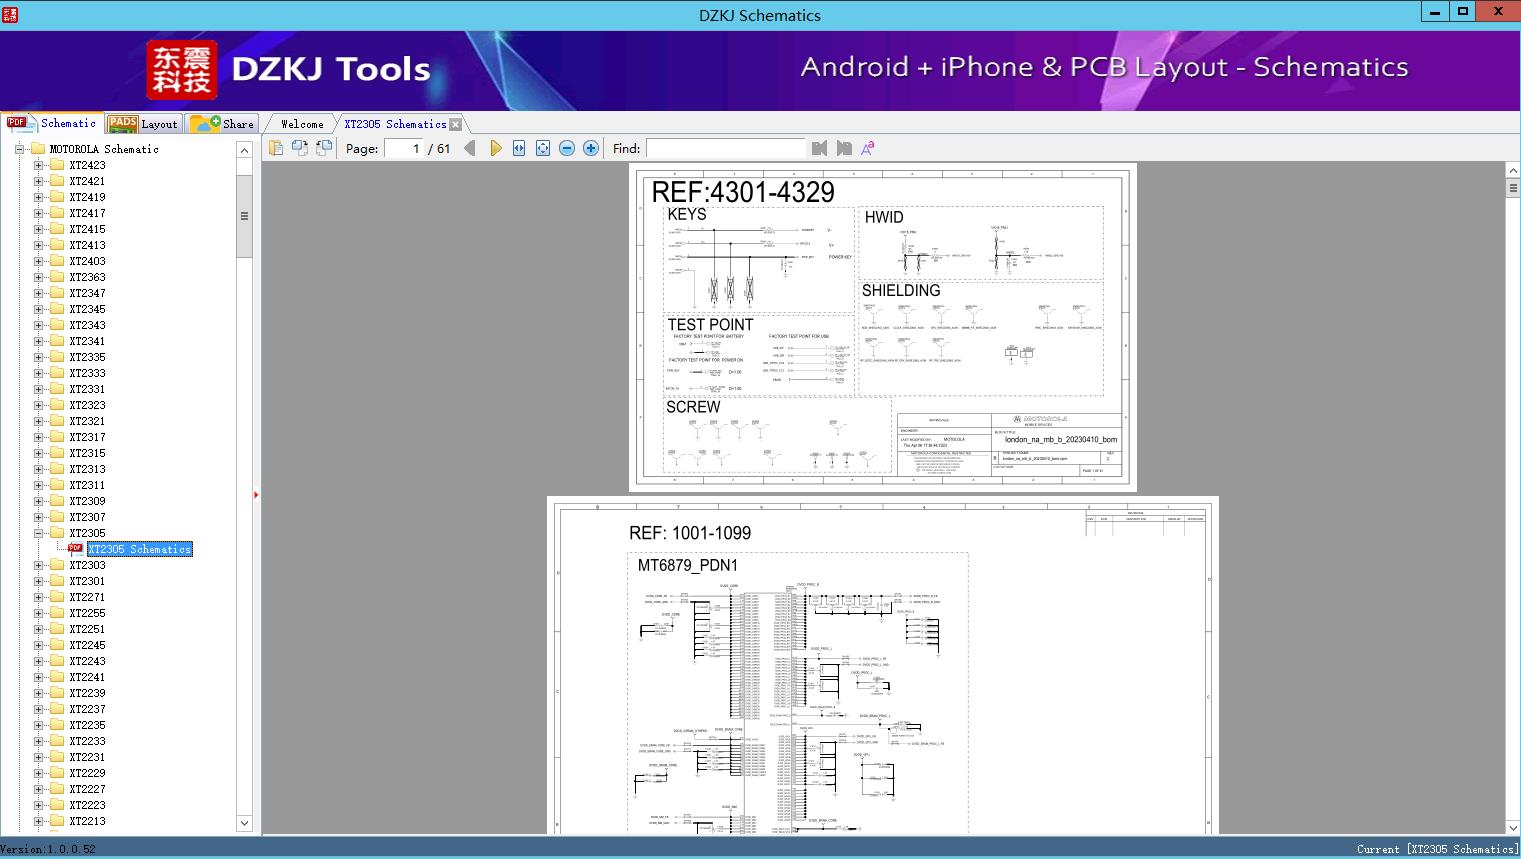This screenshot has width=1521, height=859.
Task: Toggle match case search option icon
Action: [x=868, y=148]
